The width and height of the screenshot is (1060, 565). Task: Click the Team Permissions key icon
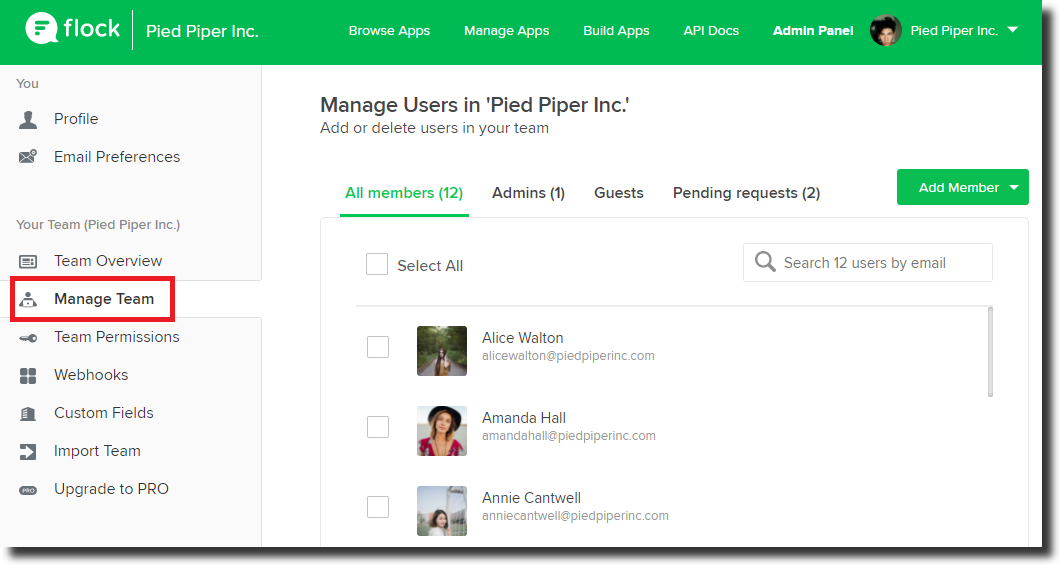28,338
